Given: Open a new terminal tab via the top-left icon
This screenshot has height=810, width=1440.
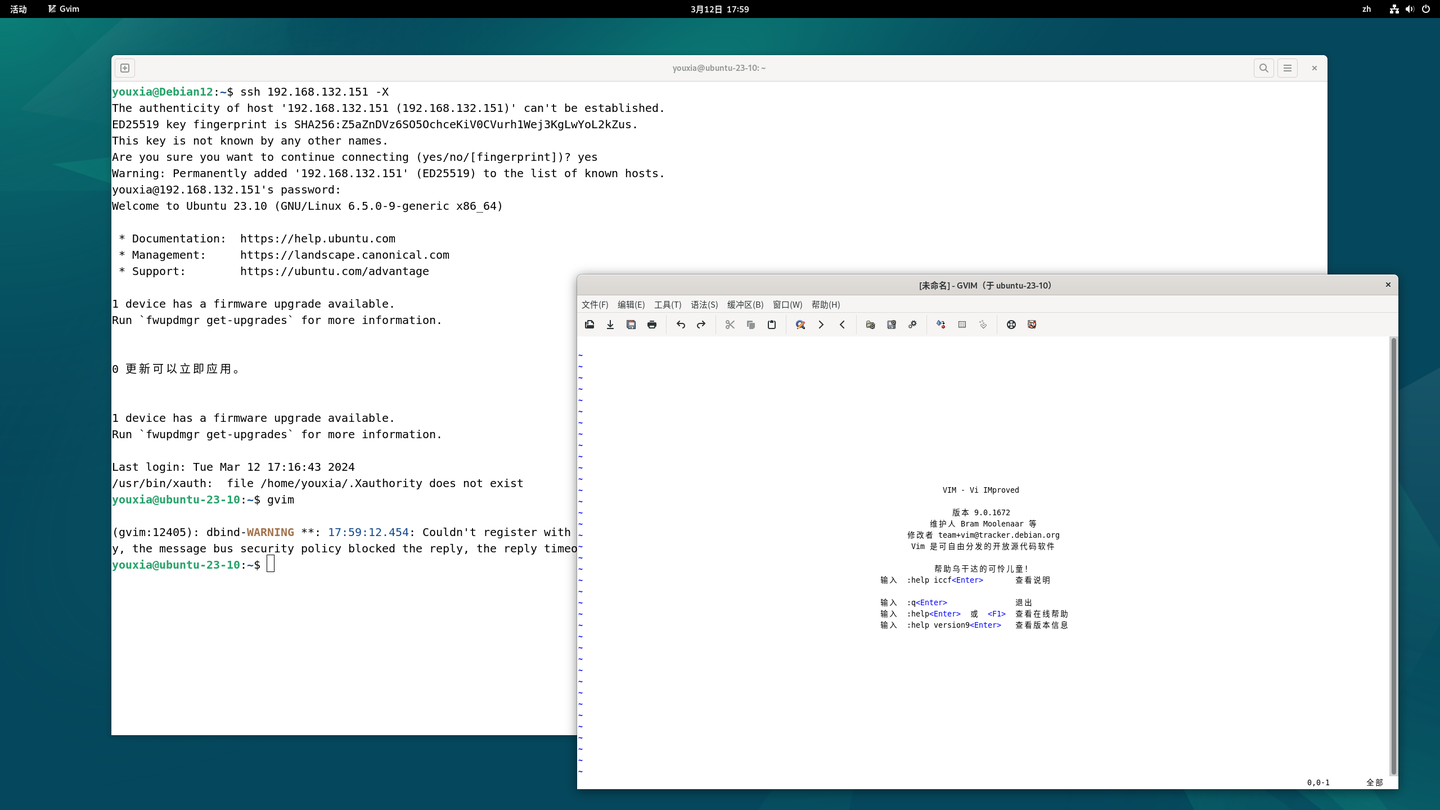Looking at the screenshot, I should (x=124, y=68).
